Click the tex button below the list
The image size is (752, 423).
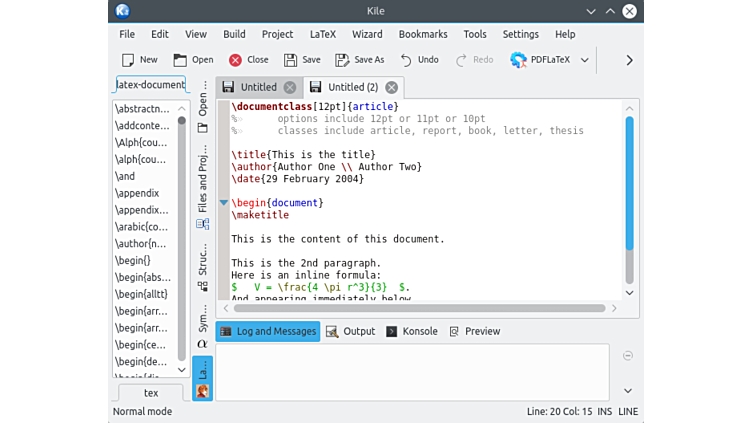[151, 393]
